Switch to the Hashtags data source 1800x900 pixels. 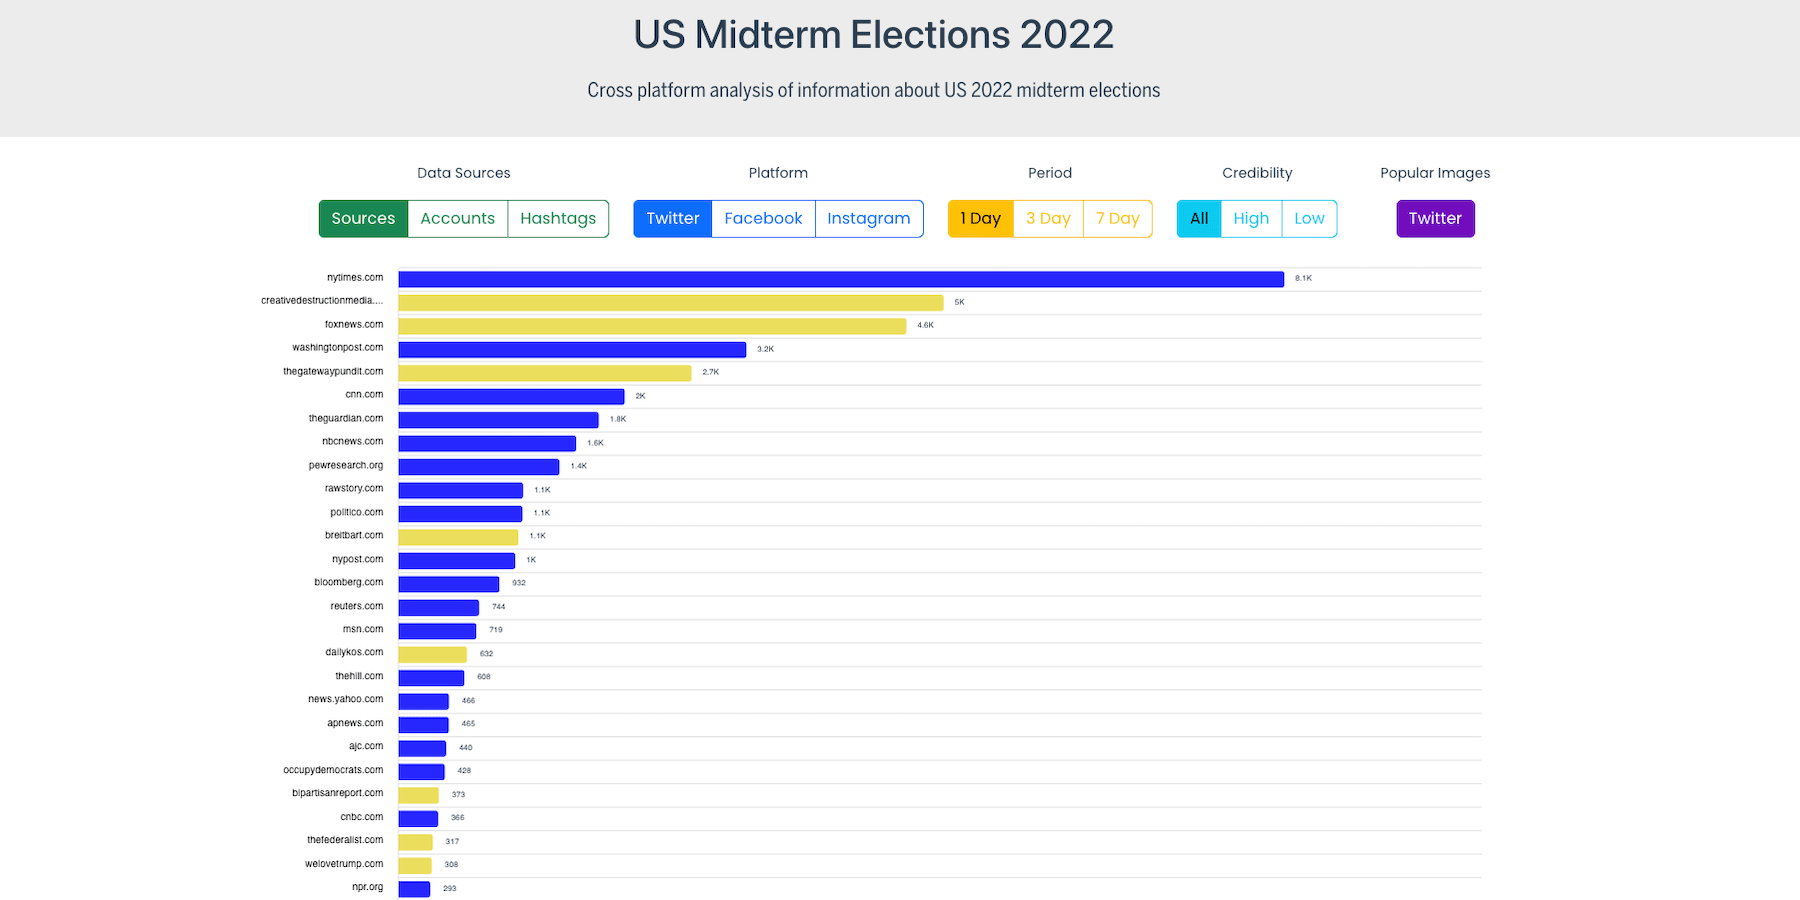point(558,218)
